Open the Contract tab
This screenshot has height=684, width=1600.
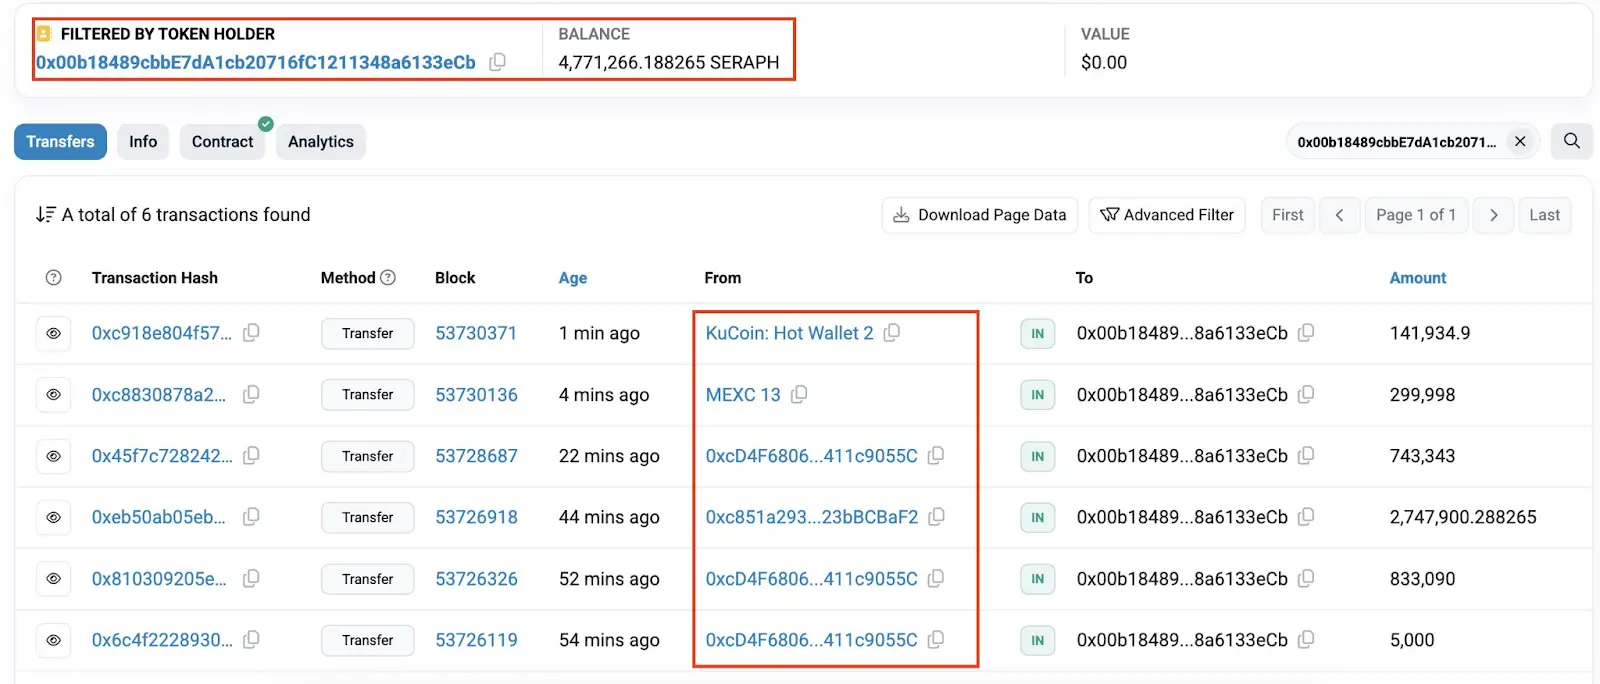pyautogui.click(x=223, y=142)
